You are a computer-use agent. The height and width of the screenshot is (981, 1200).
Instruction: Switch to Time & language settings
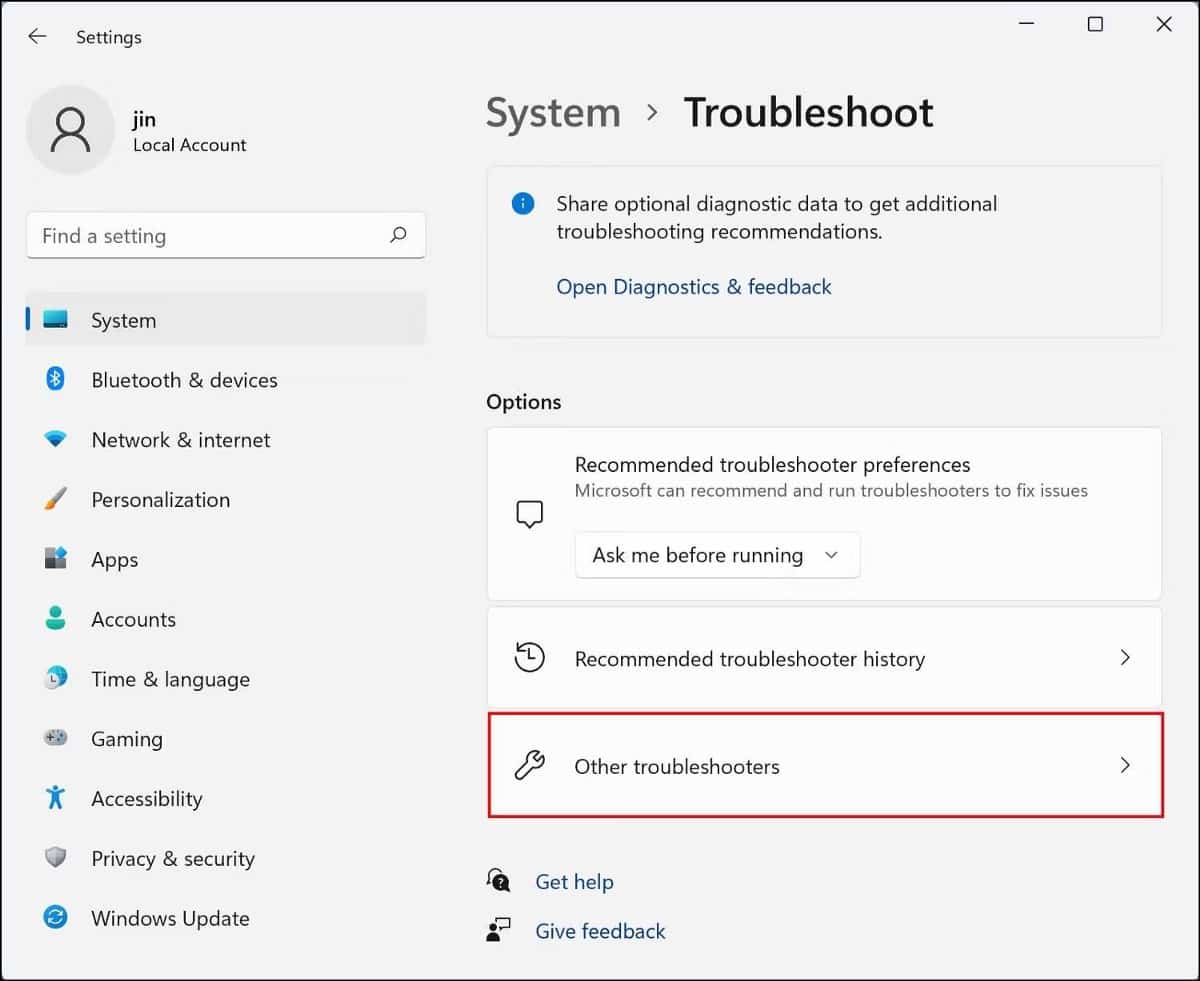point(54,679)
